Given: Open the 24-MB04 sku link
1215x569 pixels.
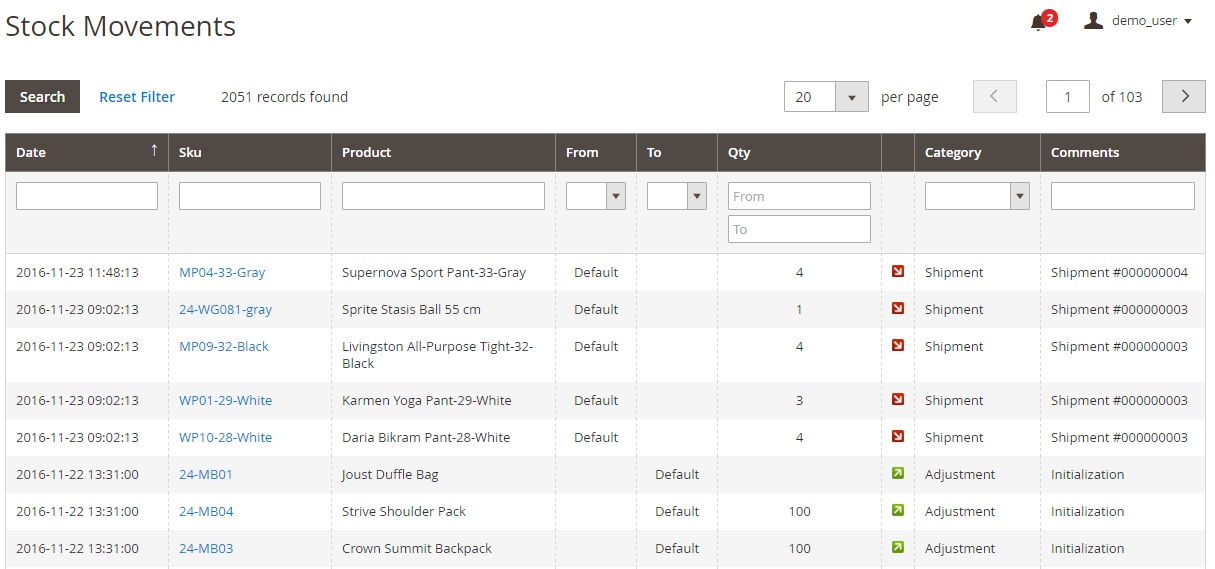Looking at the screenshot, I should [206, 511].
